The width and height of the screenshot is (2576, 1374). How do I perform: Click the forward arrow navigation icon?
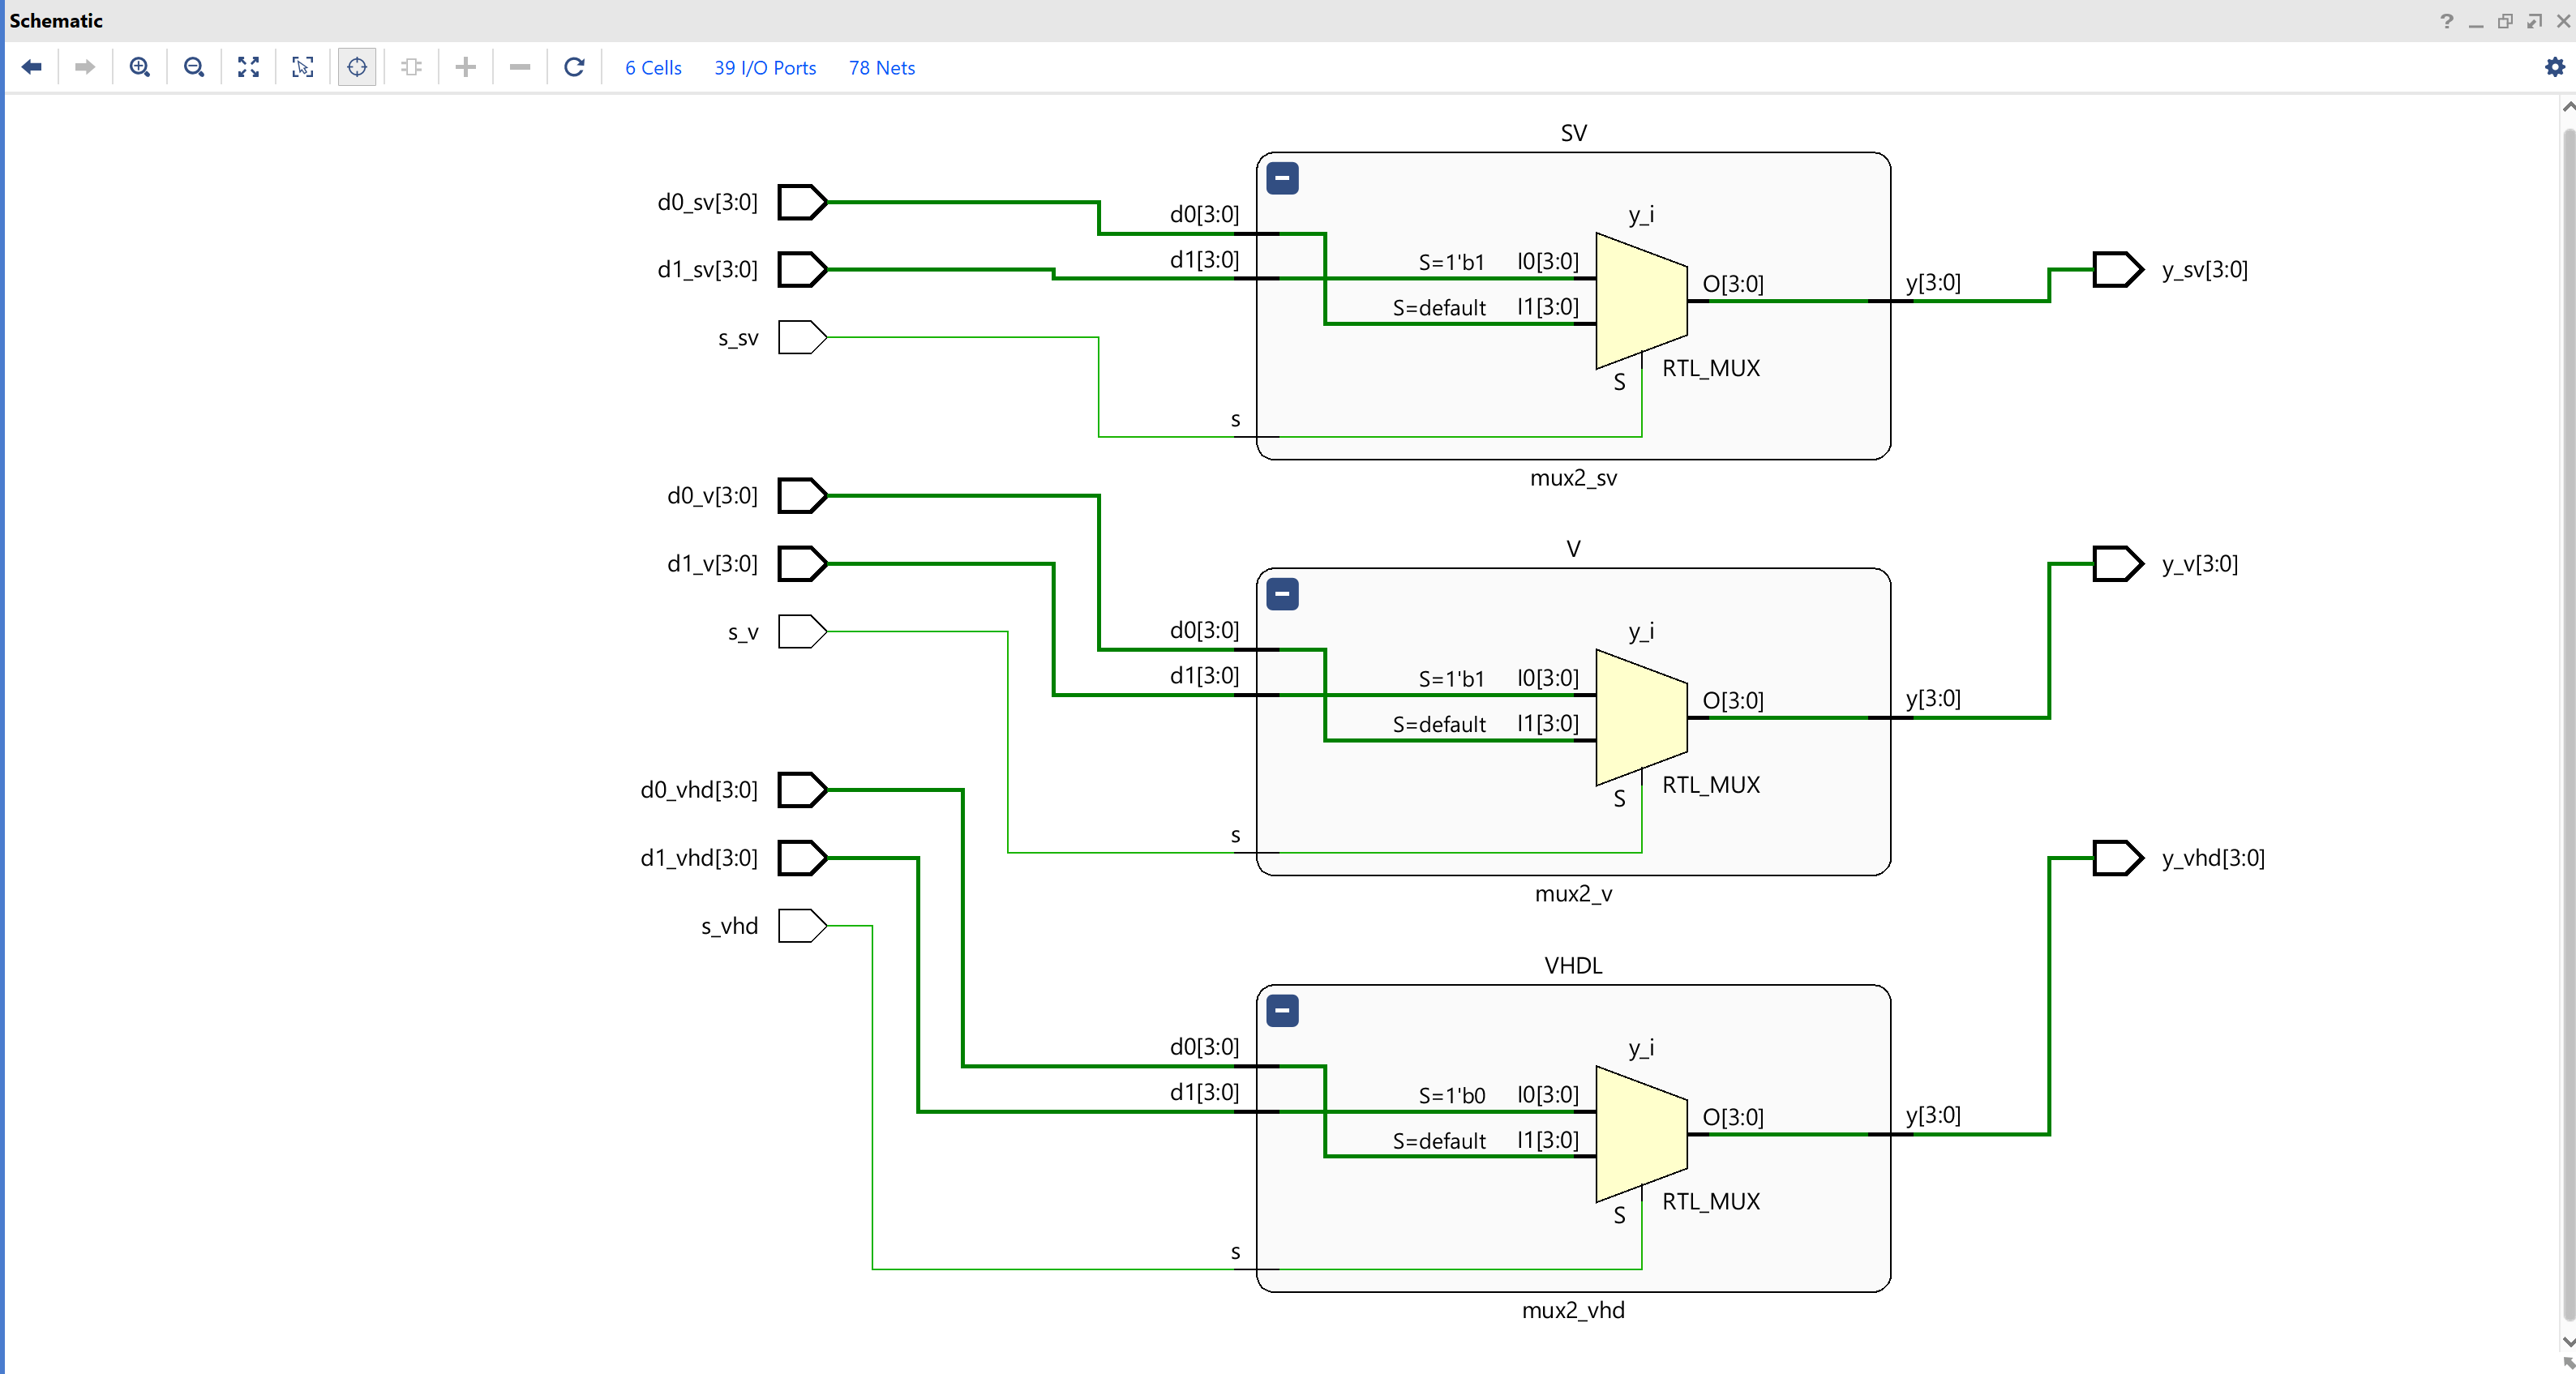(x=85, y=67)
